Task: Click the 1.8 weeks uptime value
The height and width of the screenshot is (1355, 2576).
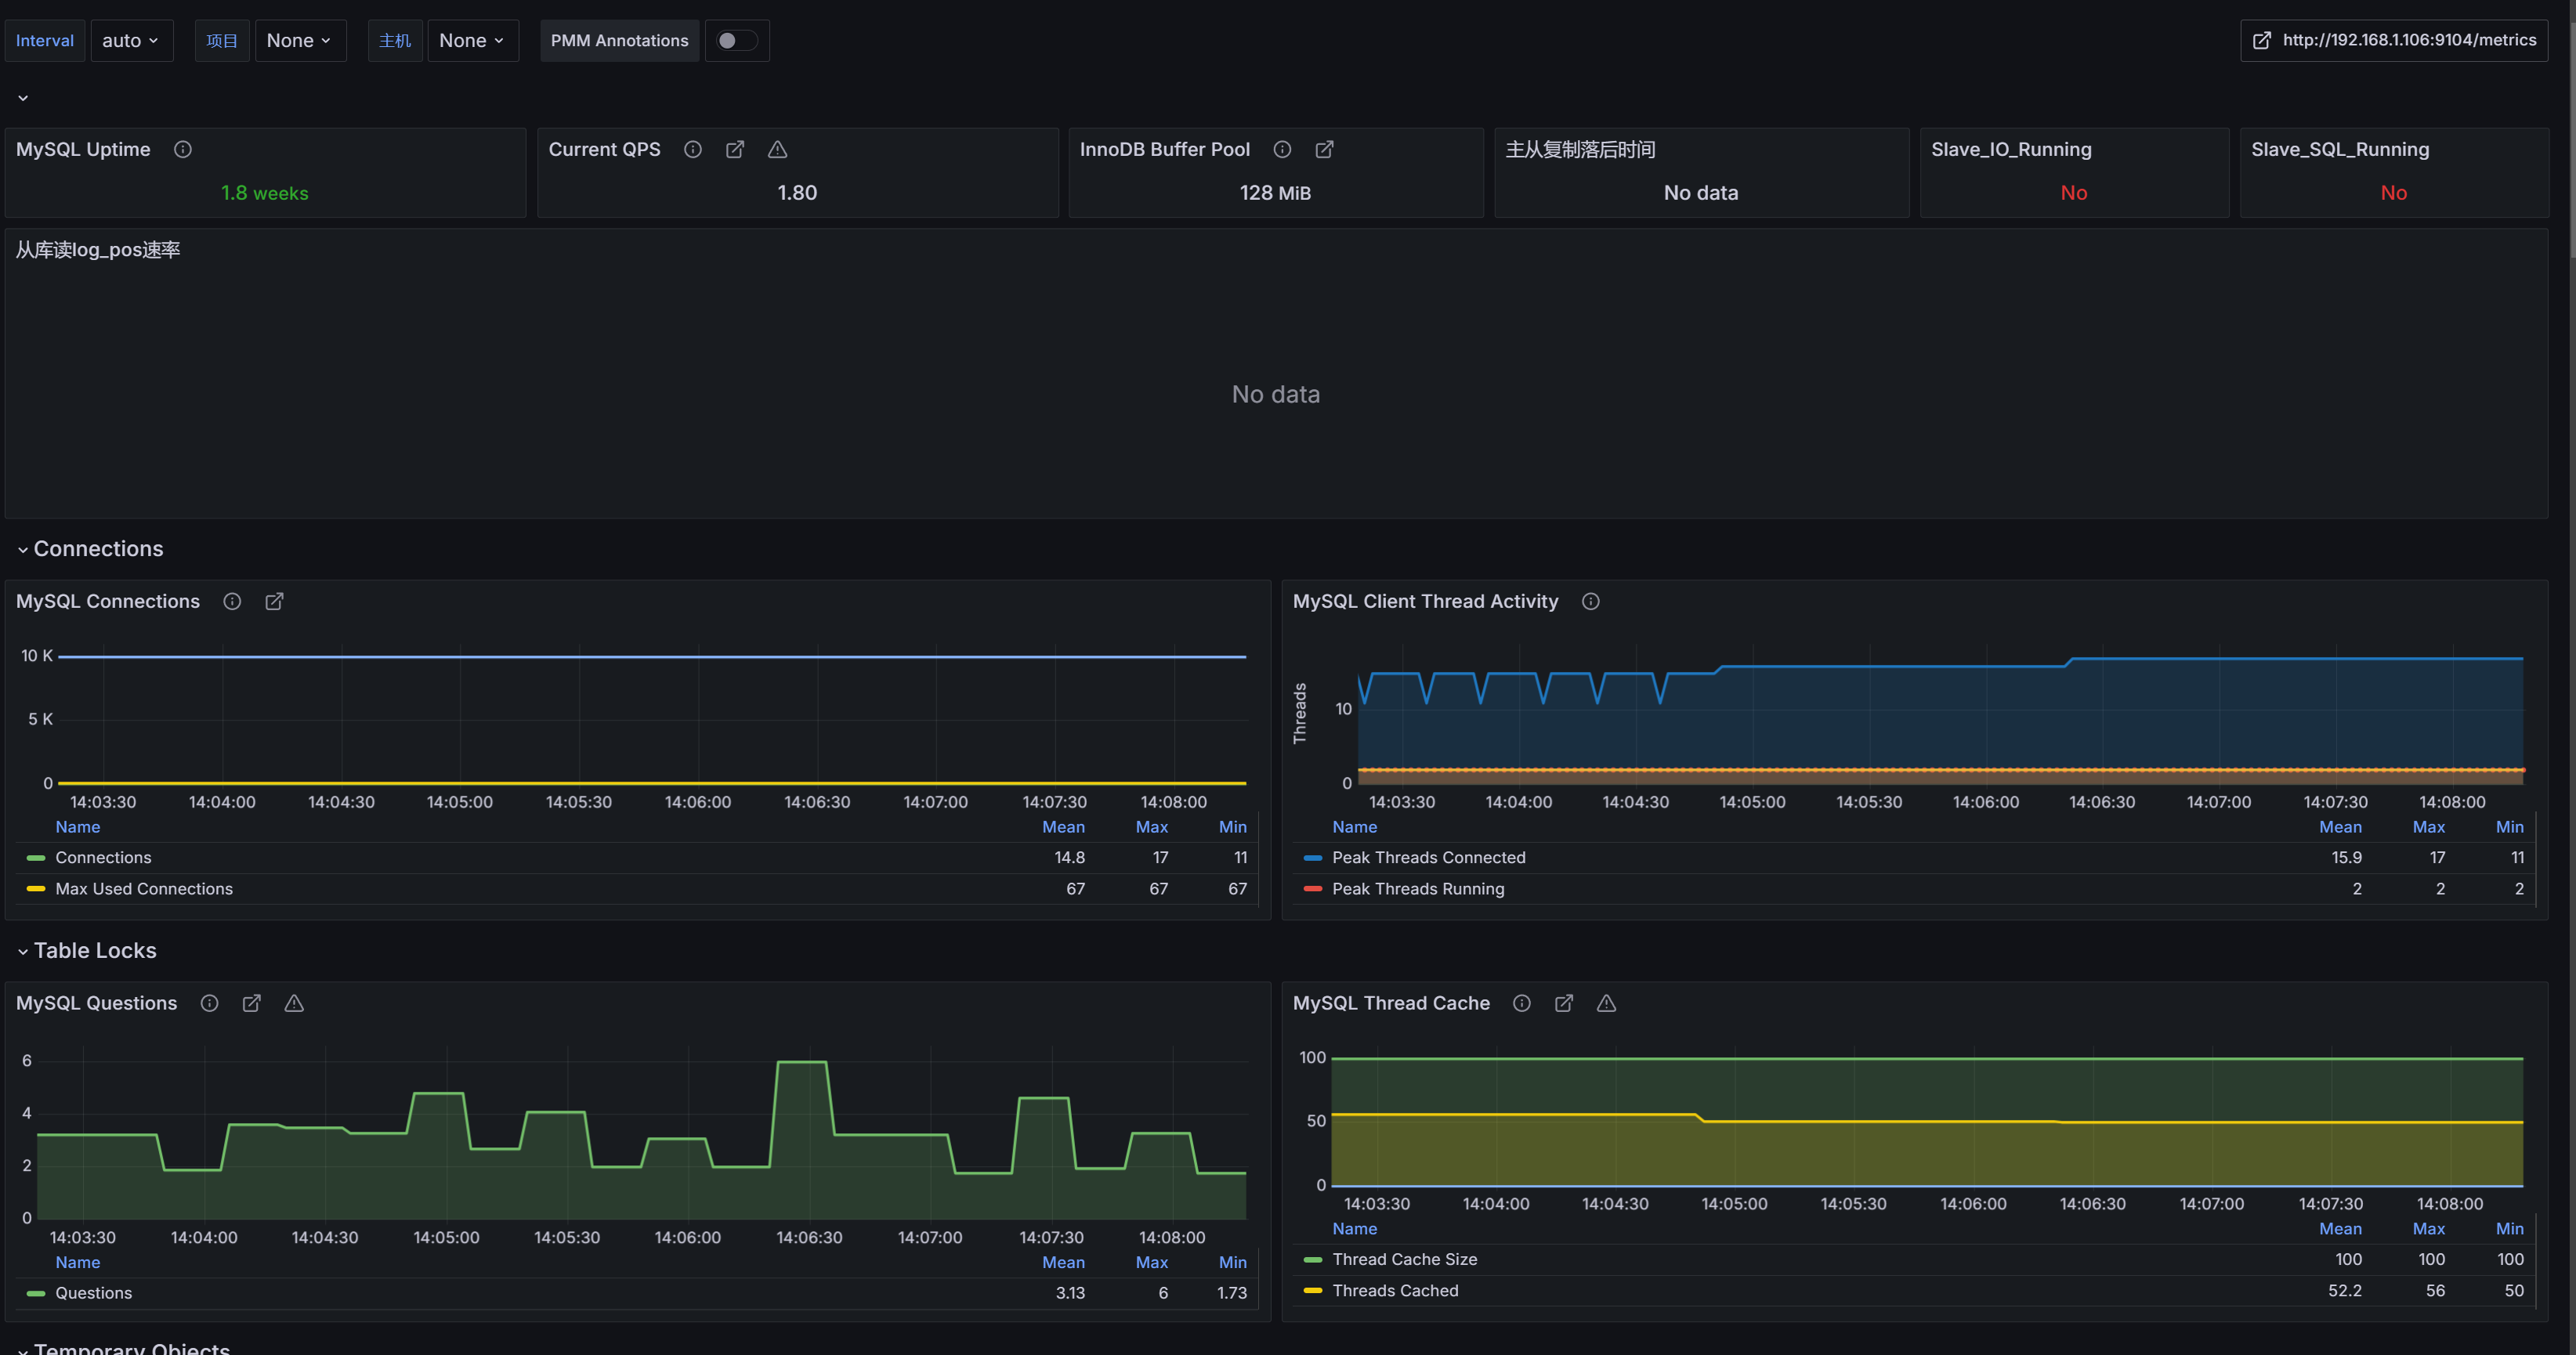Action: [265, 193]
